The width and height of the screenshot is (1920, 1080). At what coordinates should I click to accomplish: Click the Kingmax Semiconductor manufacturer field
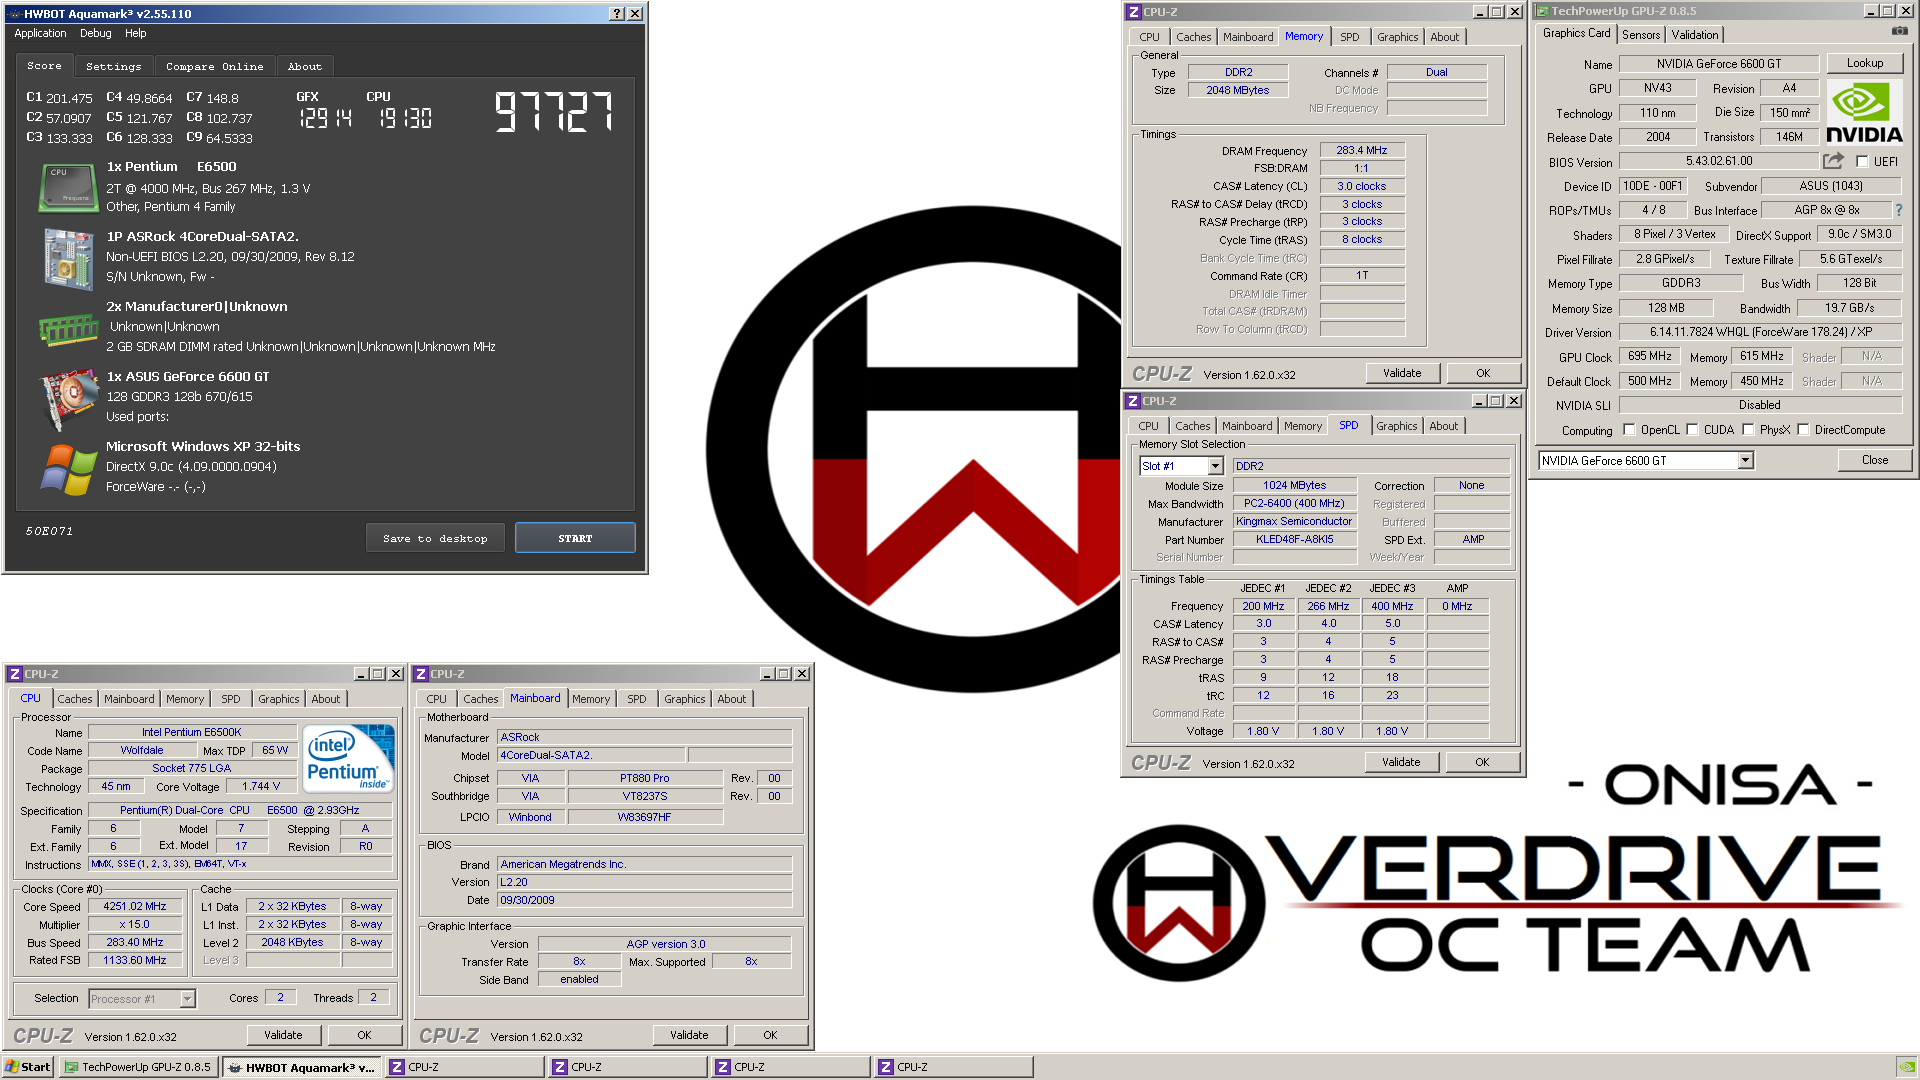coord(1294,521)
